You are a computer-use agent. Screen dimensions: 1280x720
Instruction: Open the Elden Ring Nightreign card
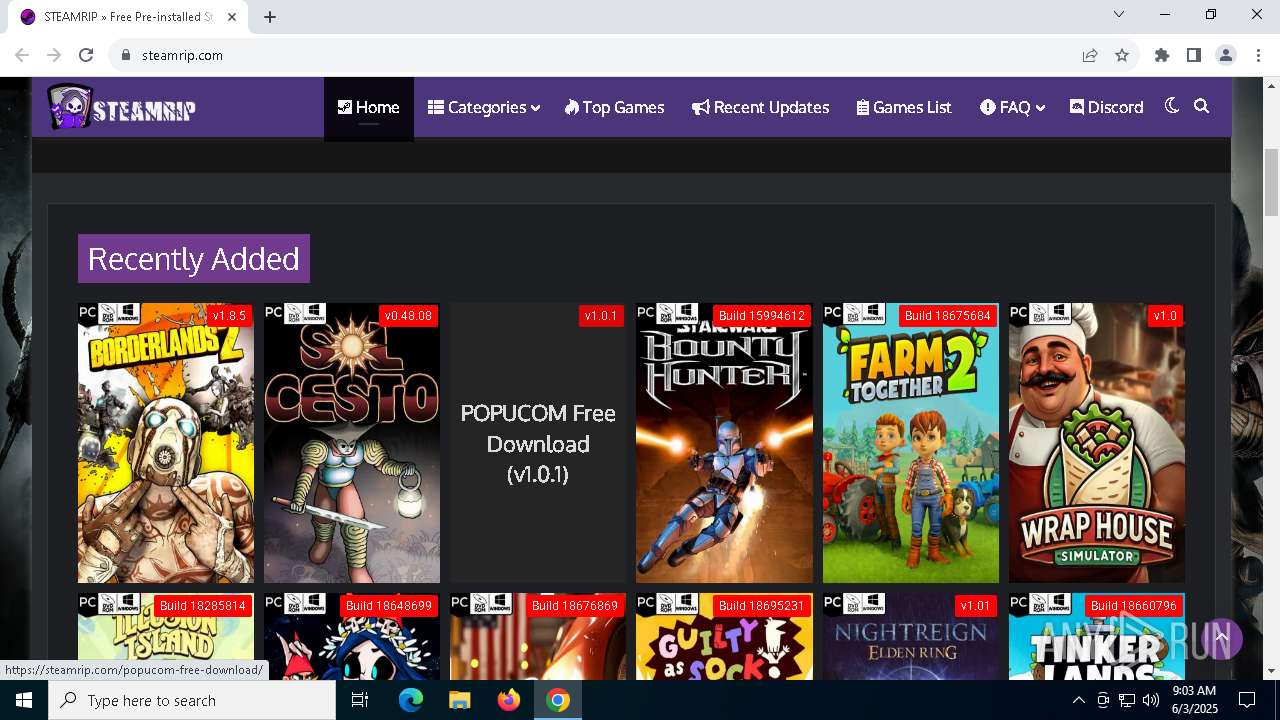[910, 638]
